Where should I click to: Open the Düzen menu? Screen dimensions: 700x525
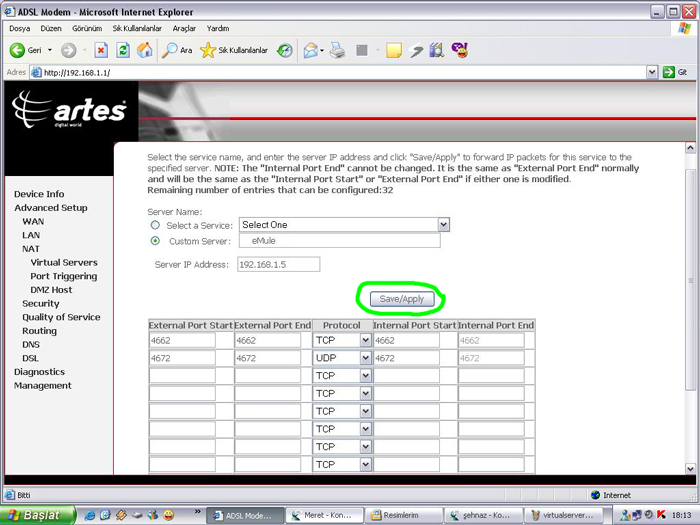(51, 29)
